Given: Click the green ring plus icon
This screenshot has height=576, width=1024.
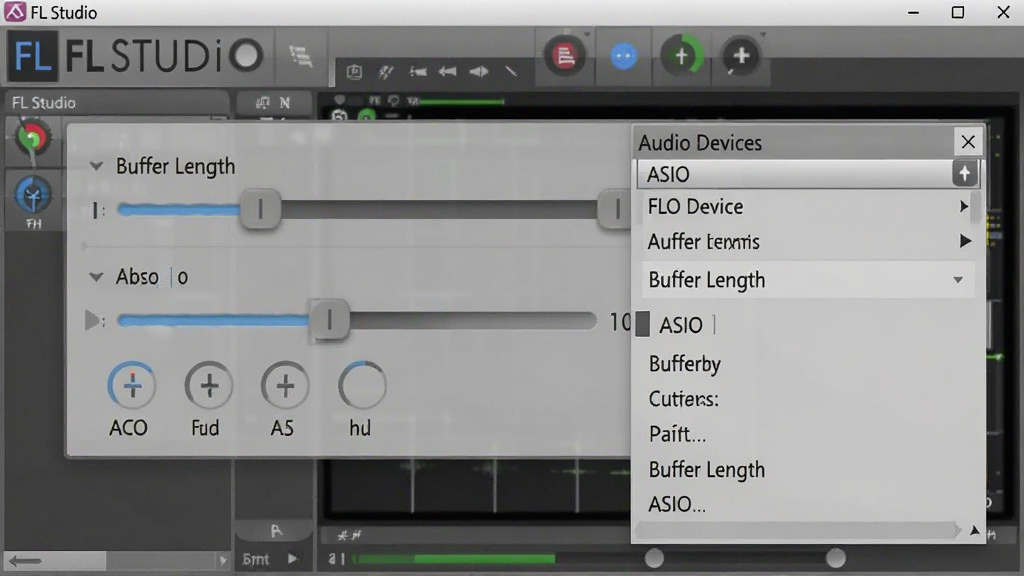Looking at the screenshot, I should coord(682,56).
